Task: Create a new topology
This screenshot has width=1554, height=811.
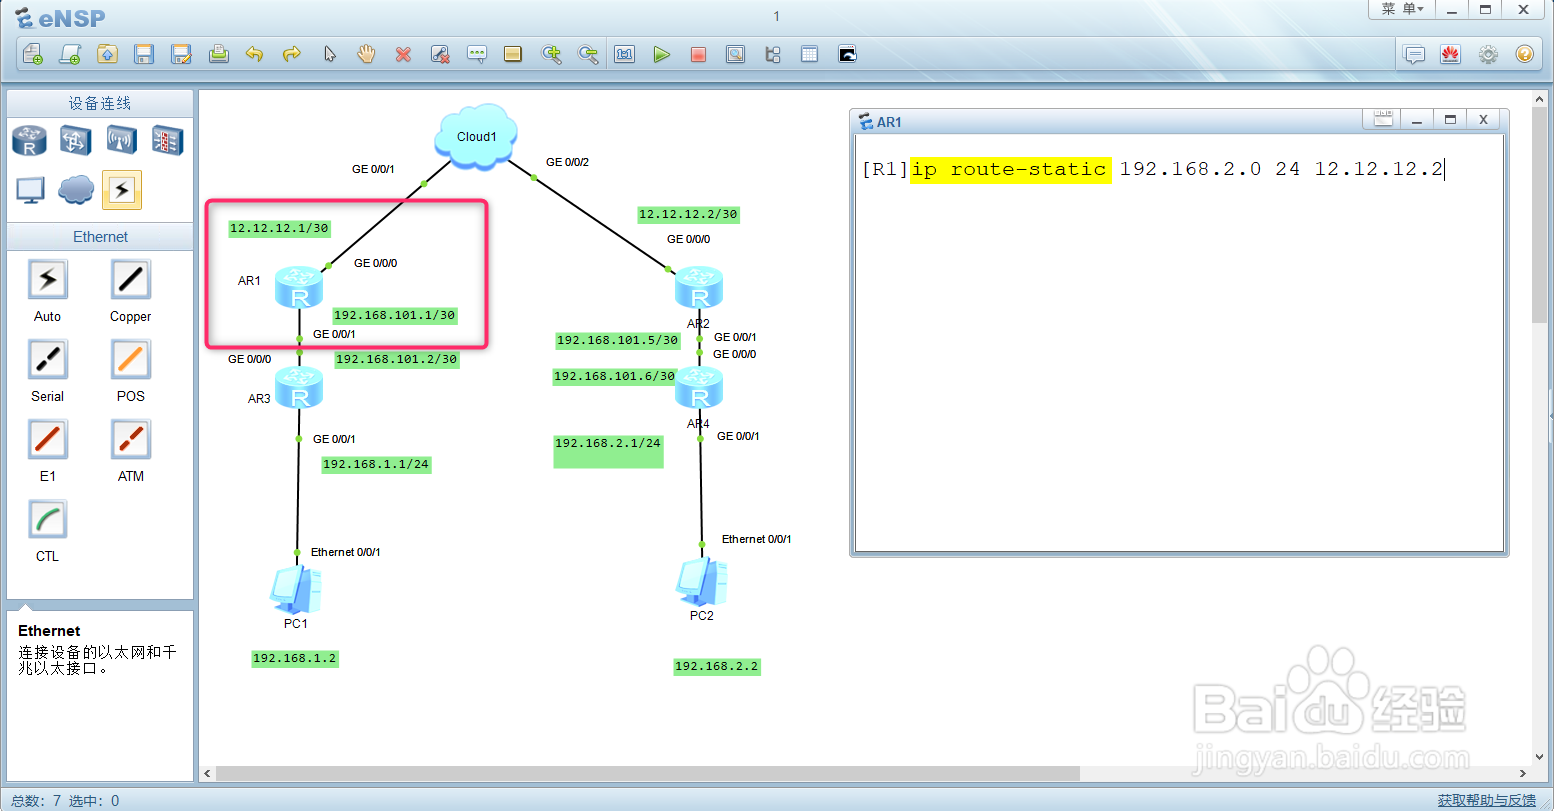Action: (33, 54)
